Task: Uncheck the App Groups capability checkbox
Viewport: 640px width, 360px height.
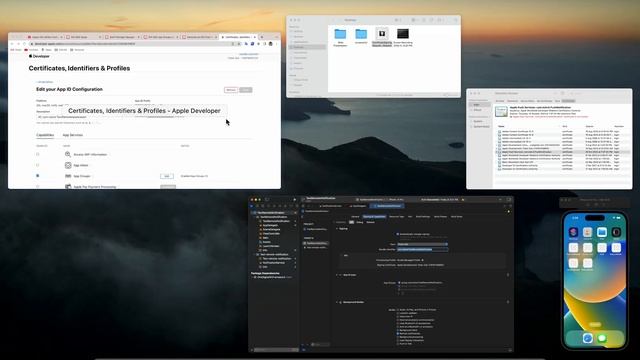Action: 38,176
